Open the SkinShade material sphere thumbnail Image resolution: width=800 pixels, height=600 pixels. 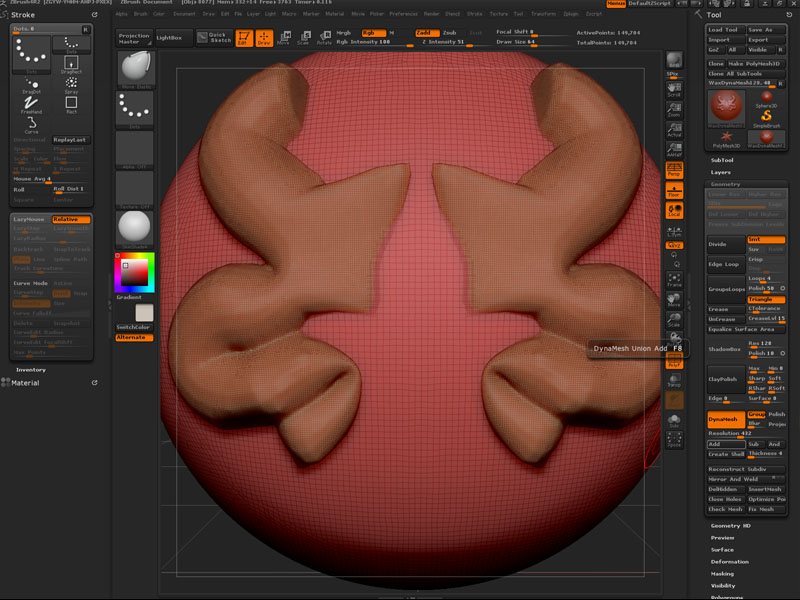coord(135,229)
